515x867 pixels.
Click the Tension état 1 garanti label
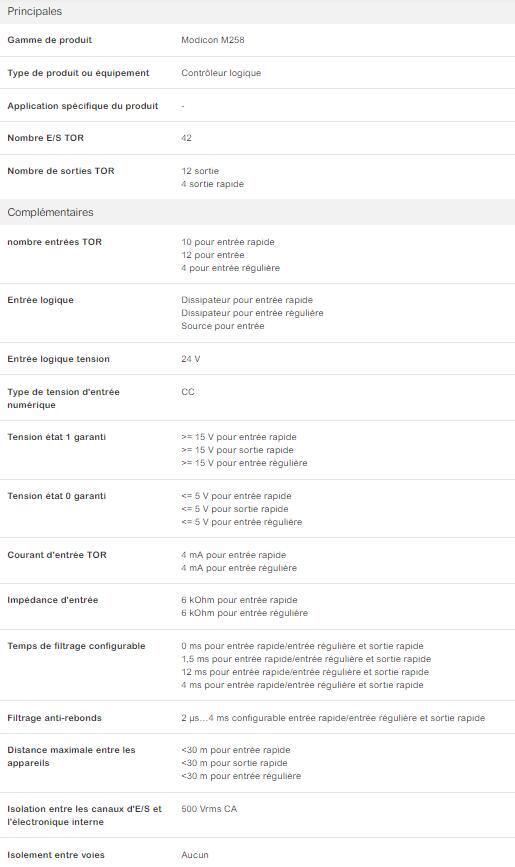coord(56,437)
